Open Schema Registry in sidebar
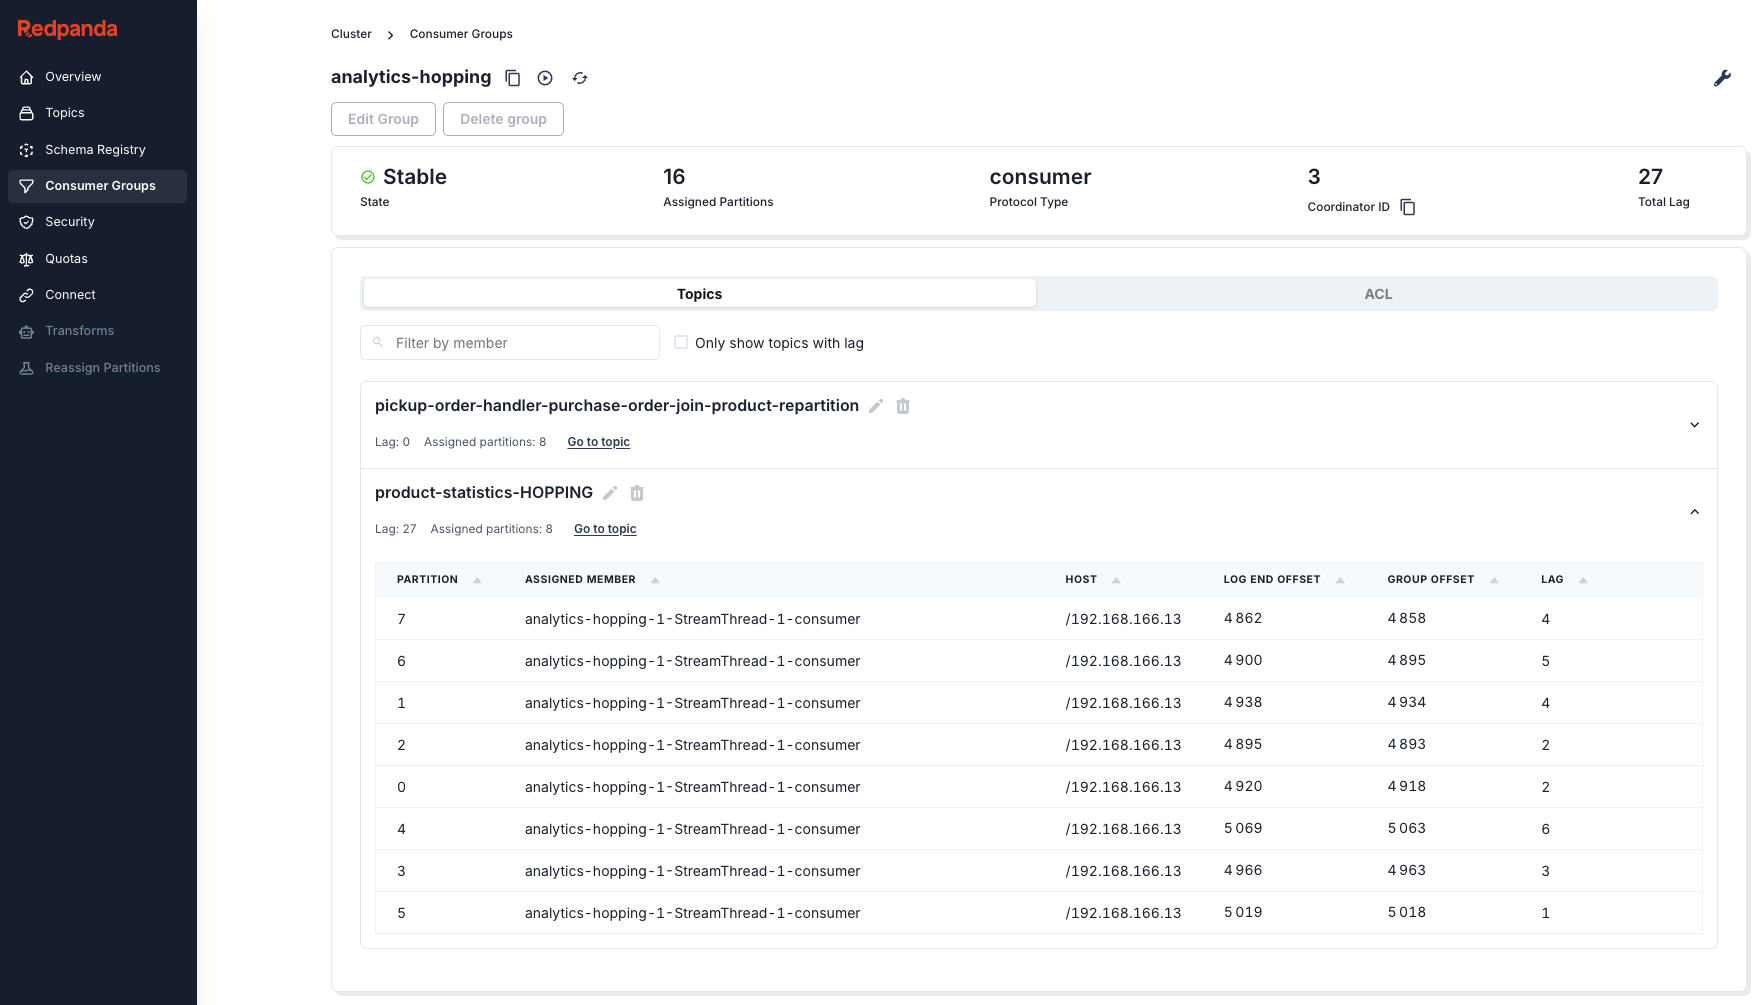The height and width of the screenshot is (1005, 1761). [95, 150]
